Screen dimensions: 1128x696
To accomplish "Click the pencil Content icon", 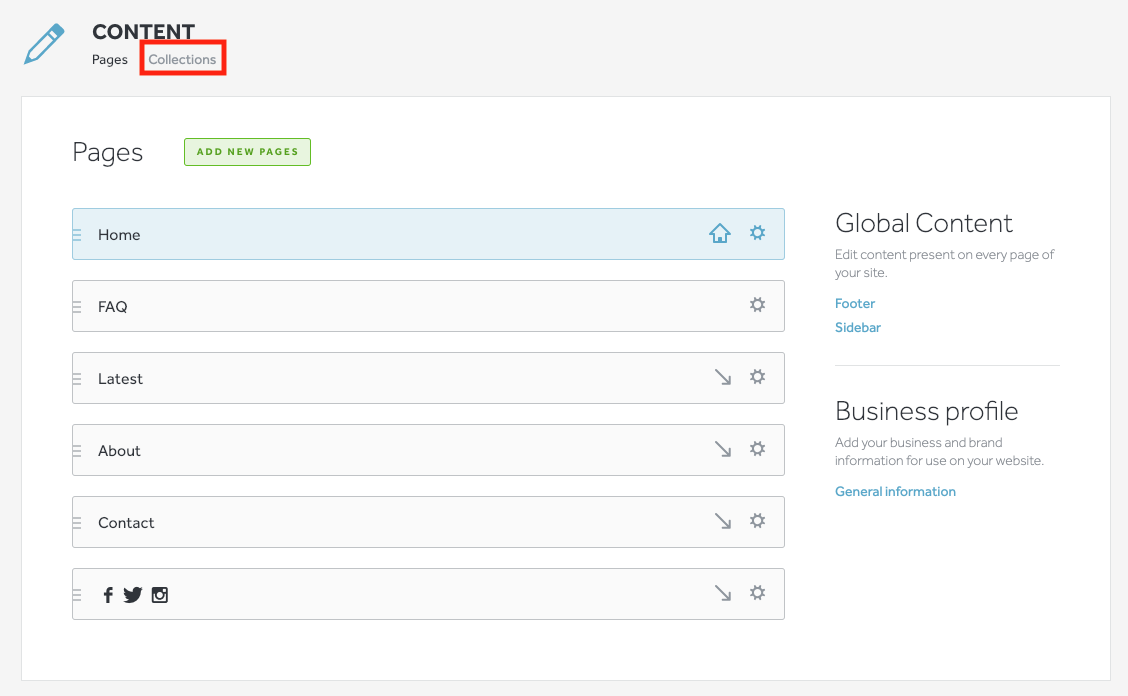I will pyautogui.click(x=45, y=44).
